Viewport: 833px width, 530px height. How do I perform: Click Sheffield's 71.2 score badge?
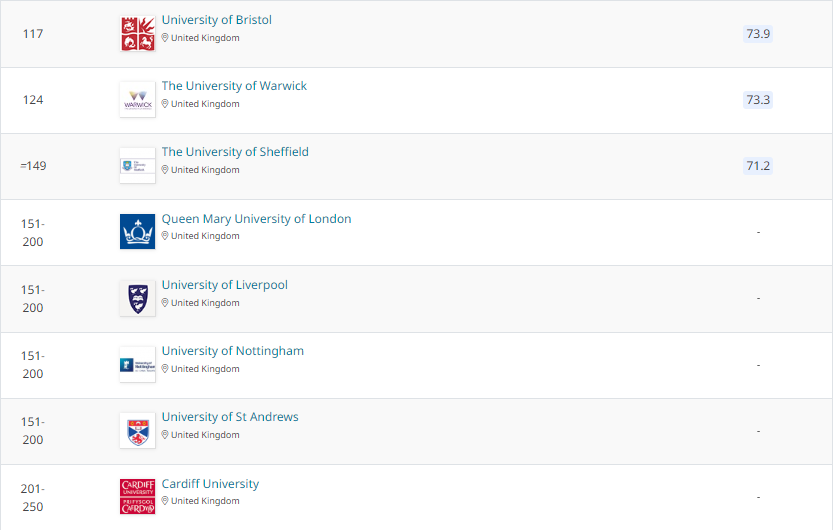[x=758, y=166]
